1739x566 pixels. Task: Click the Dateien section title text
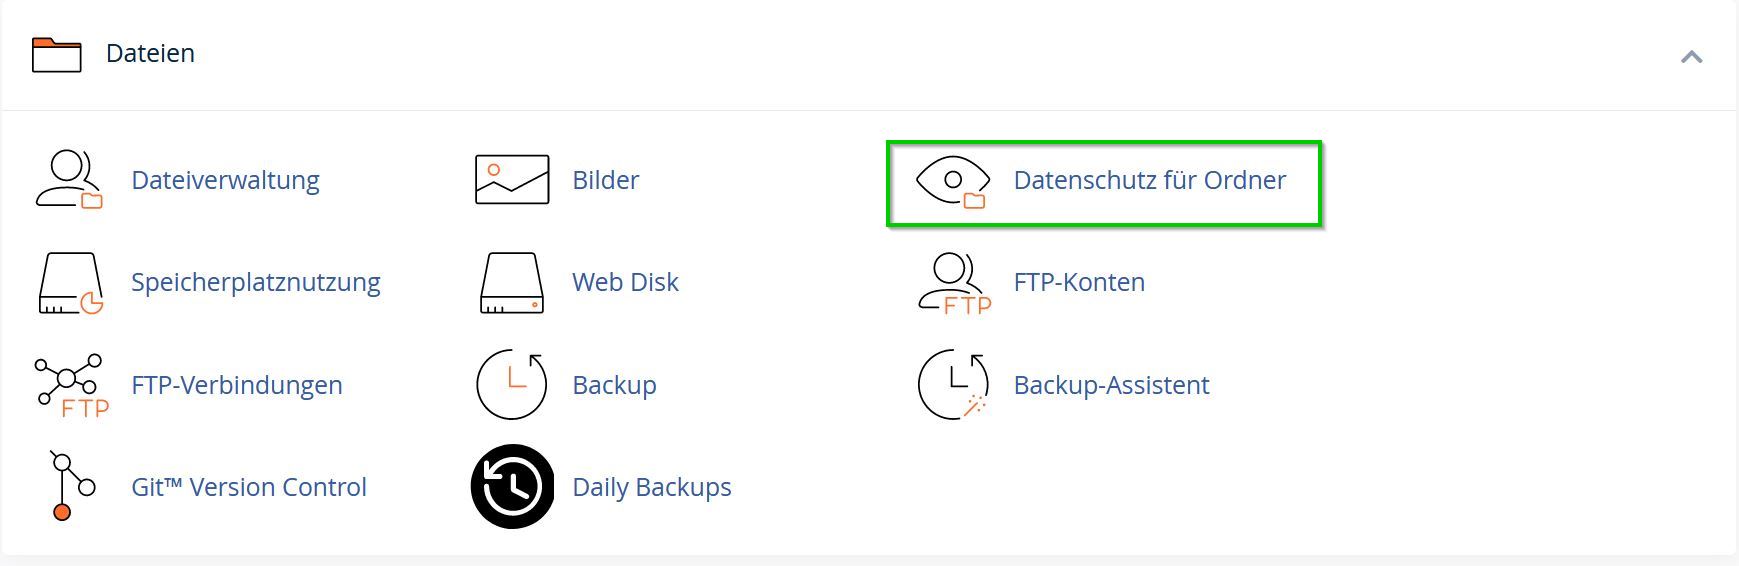click(x=150, y=53)
